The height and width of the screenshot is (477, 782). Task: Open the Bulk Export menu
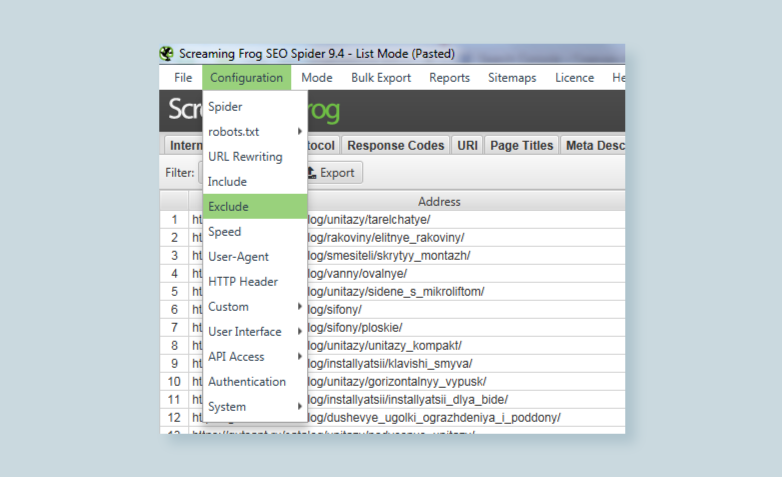coord(381,78)
